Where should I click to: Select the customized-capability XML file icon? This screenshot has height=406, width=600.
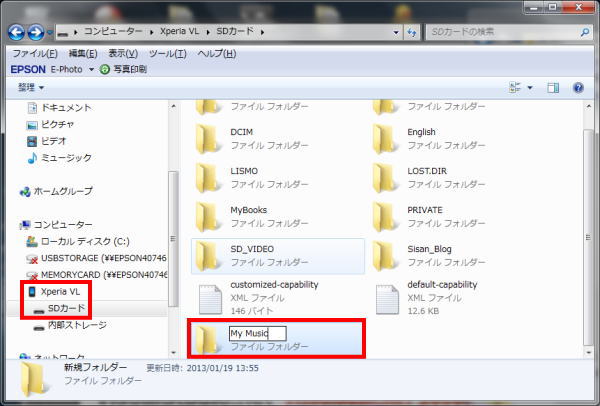tap(210, 299)
